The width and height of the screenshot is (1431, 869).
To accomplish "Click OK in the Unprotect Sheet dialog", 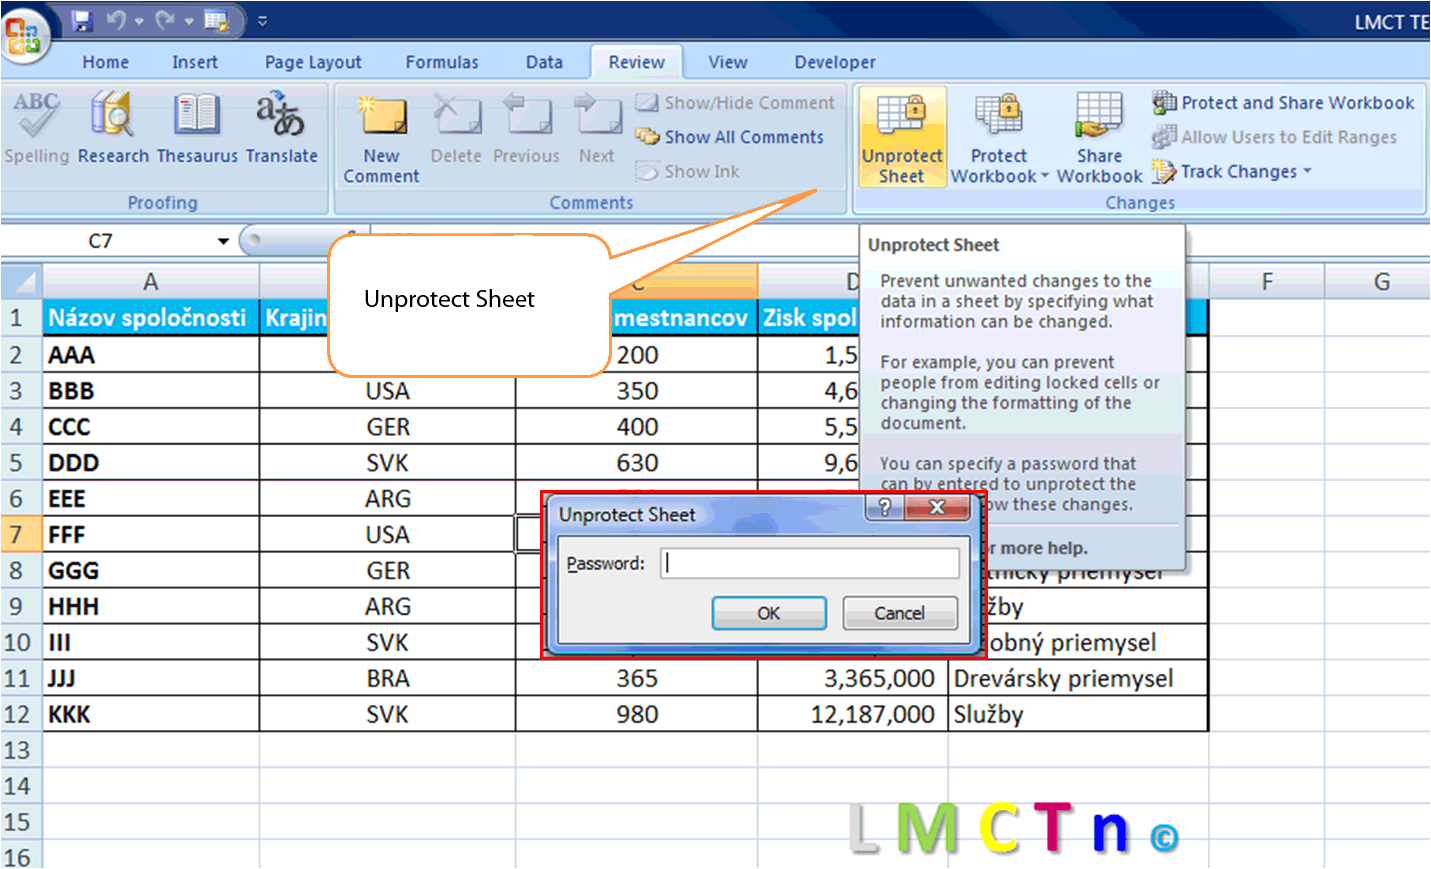I will tap(768, 613).
